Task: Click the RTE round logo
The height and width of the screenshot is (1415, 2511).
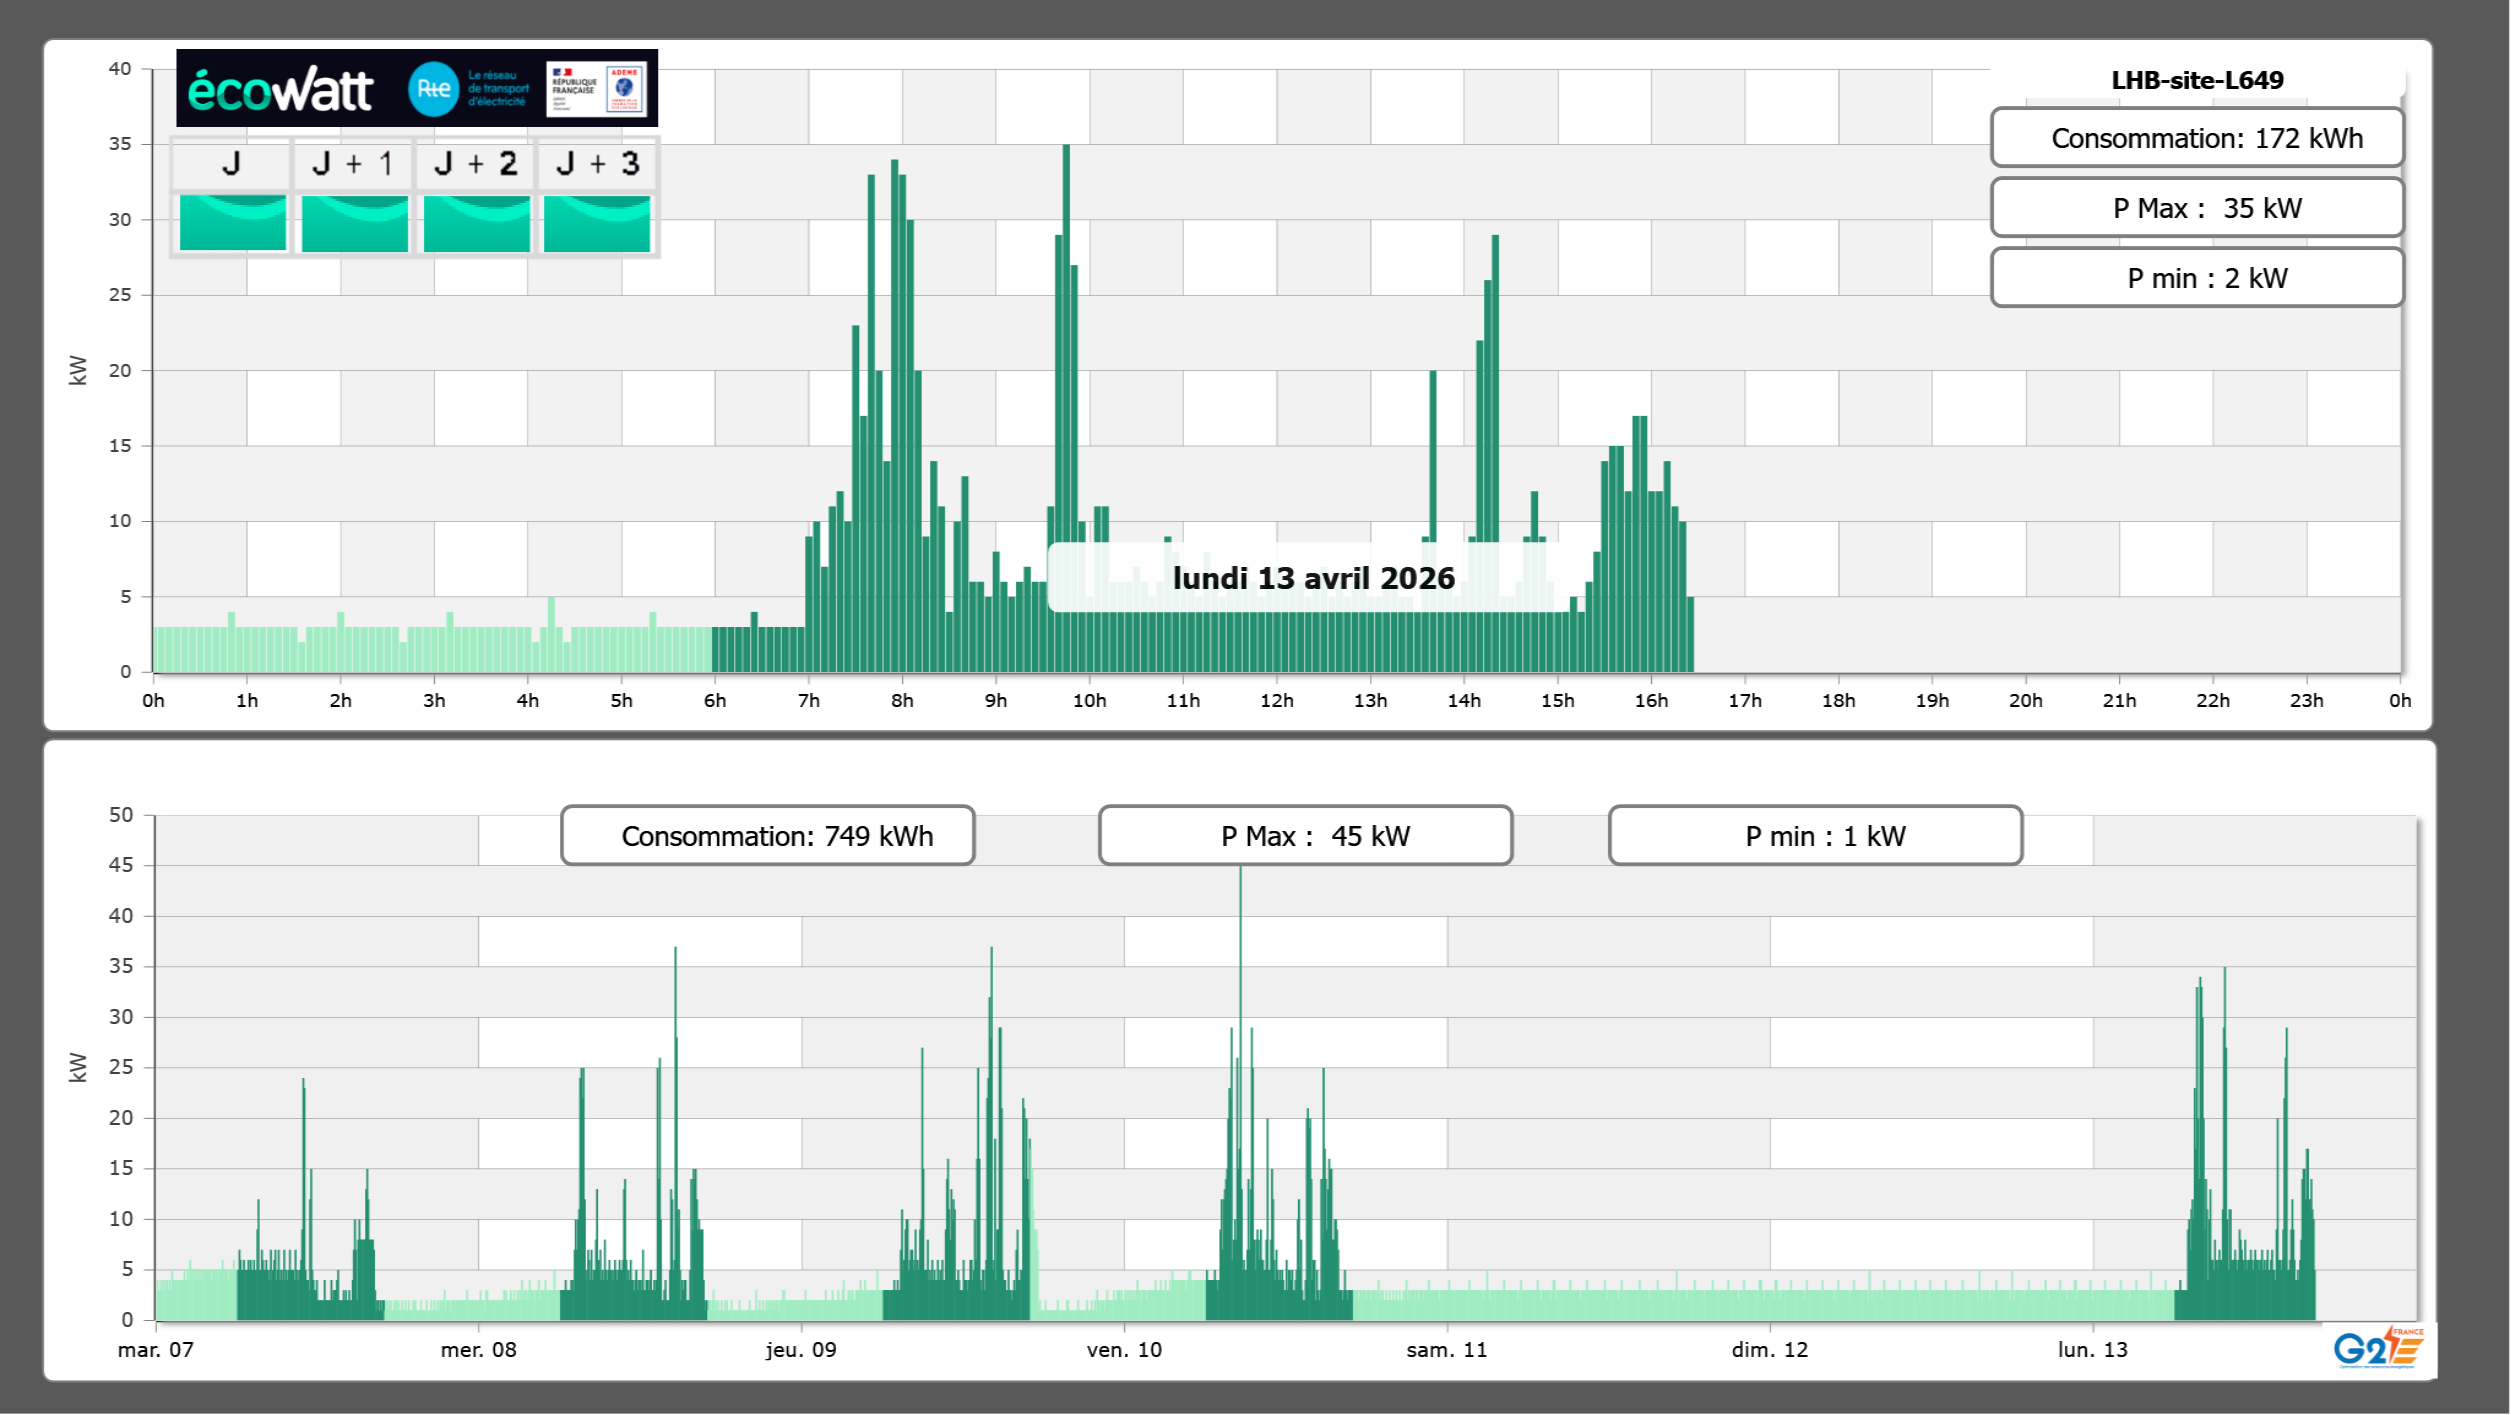Action: (x=433, y=89)
